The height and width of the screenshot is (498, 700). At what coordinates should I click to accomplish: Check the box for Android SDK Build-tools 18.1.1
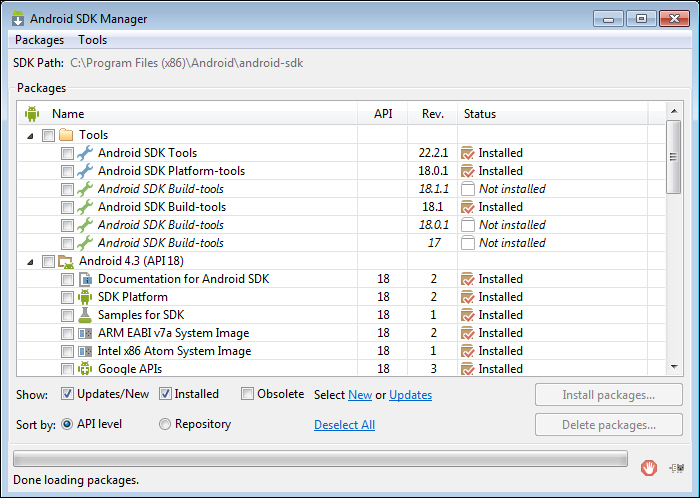click(x=67, y=189)
